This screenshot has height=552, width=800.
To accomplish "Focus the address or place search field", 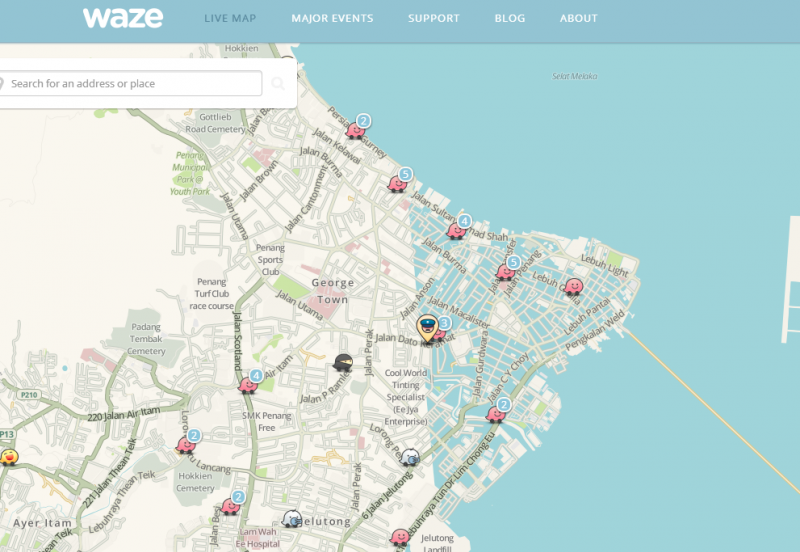I will (x=131, y=83).
